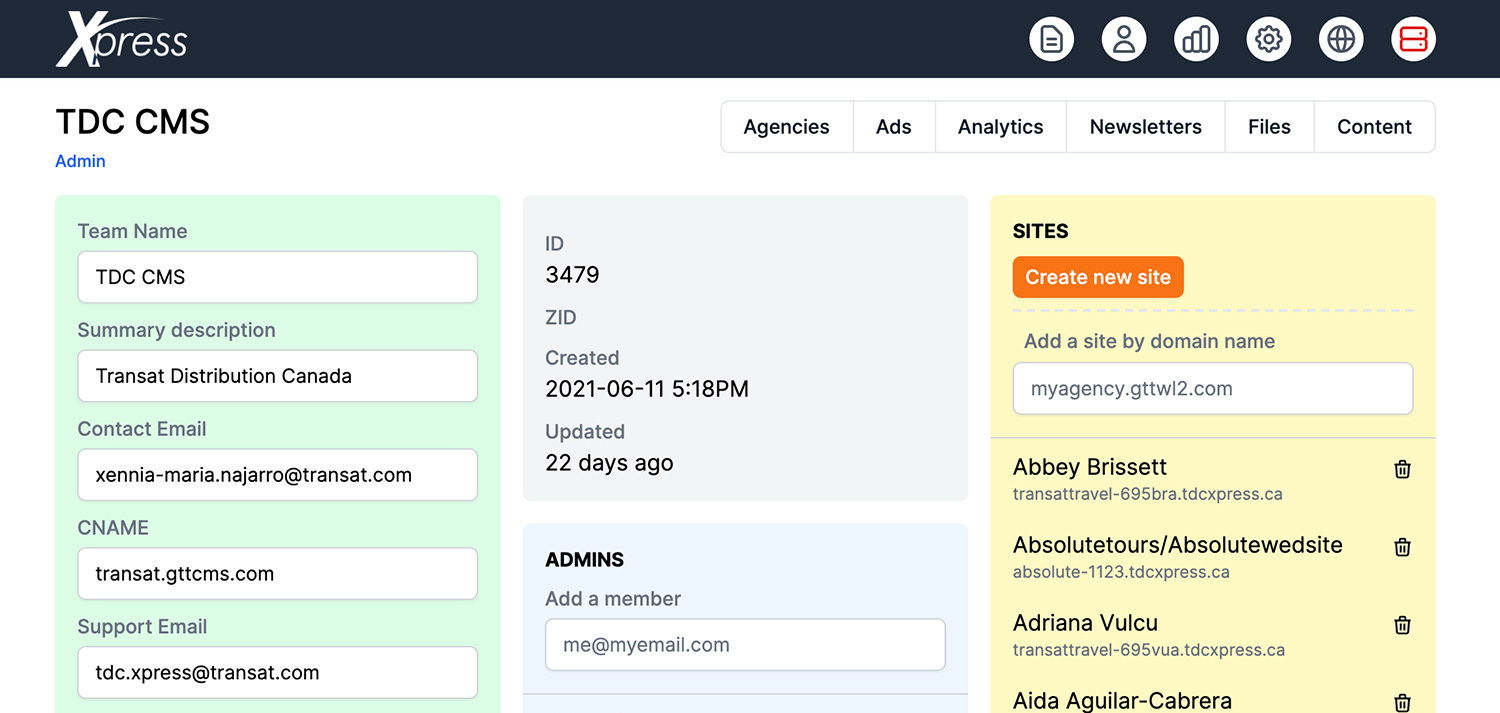The height and width of the screenshot is (713, 1500).
Task: Switch to the Analytics tab
Action: (1000, 127)
